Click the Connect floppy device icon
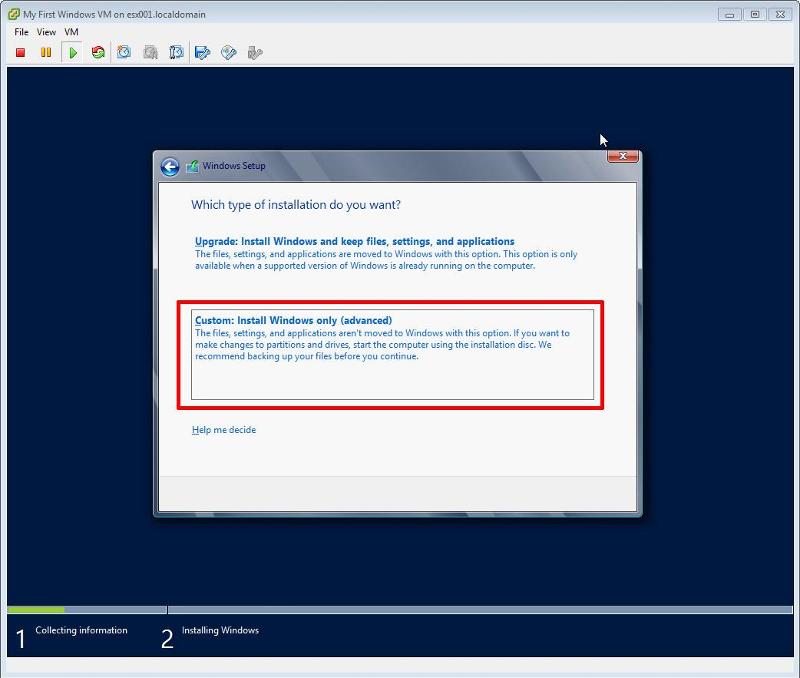 coord(203,53)
